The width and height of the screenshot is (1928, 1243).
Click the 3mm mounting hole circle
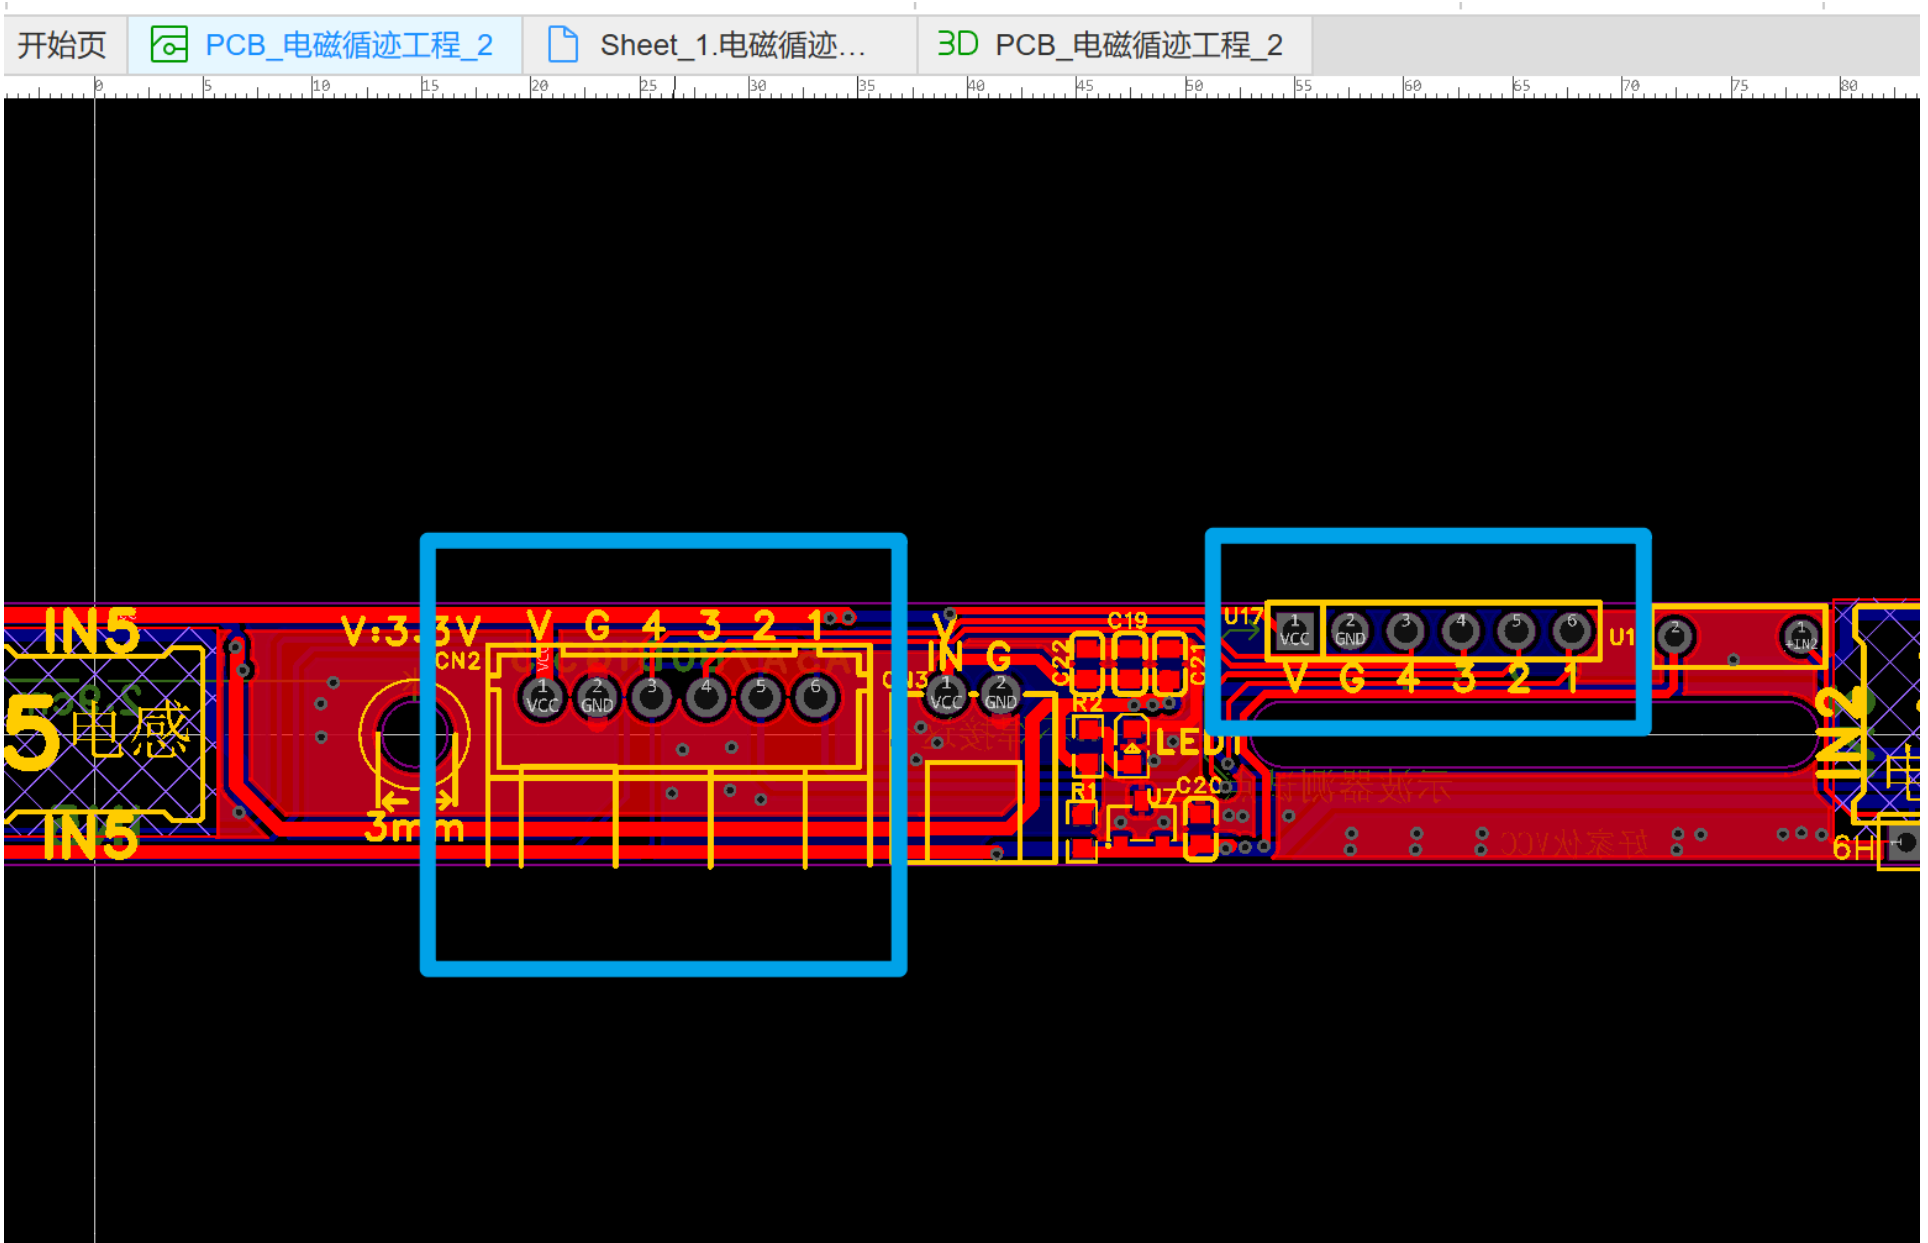pos(408,735)
